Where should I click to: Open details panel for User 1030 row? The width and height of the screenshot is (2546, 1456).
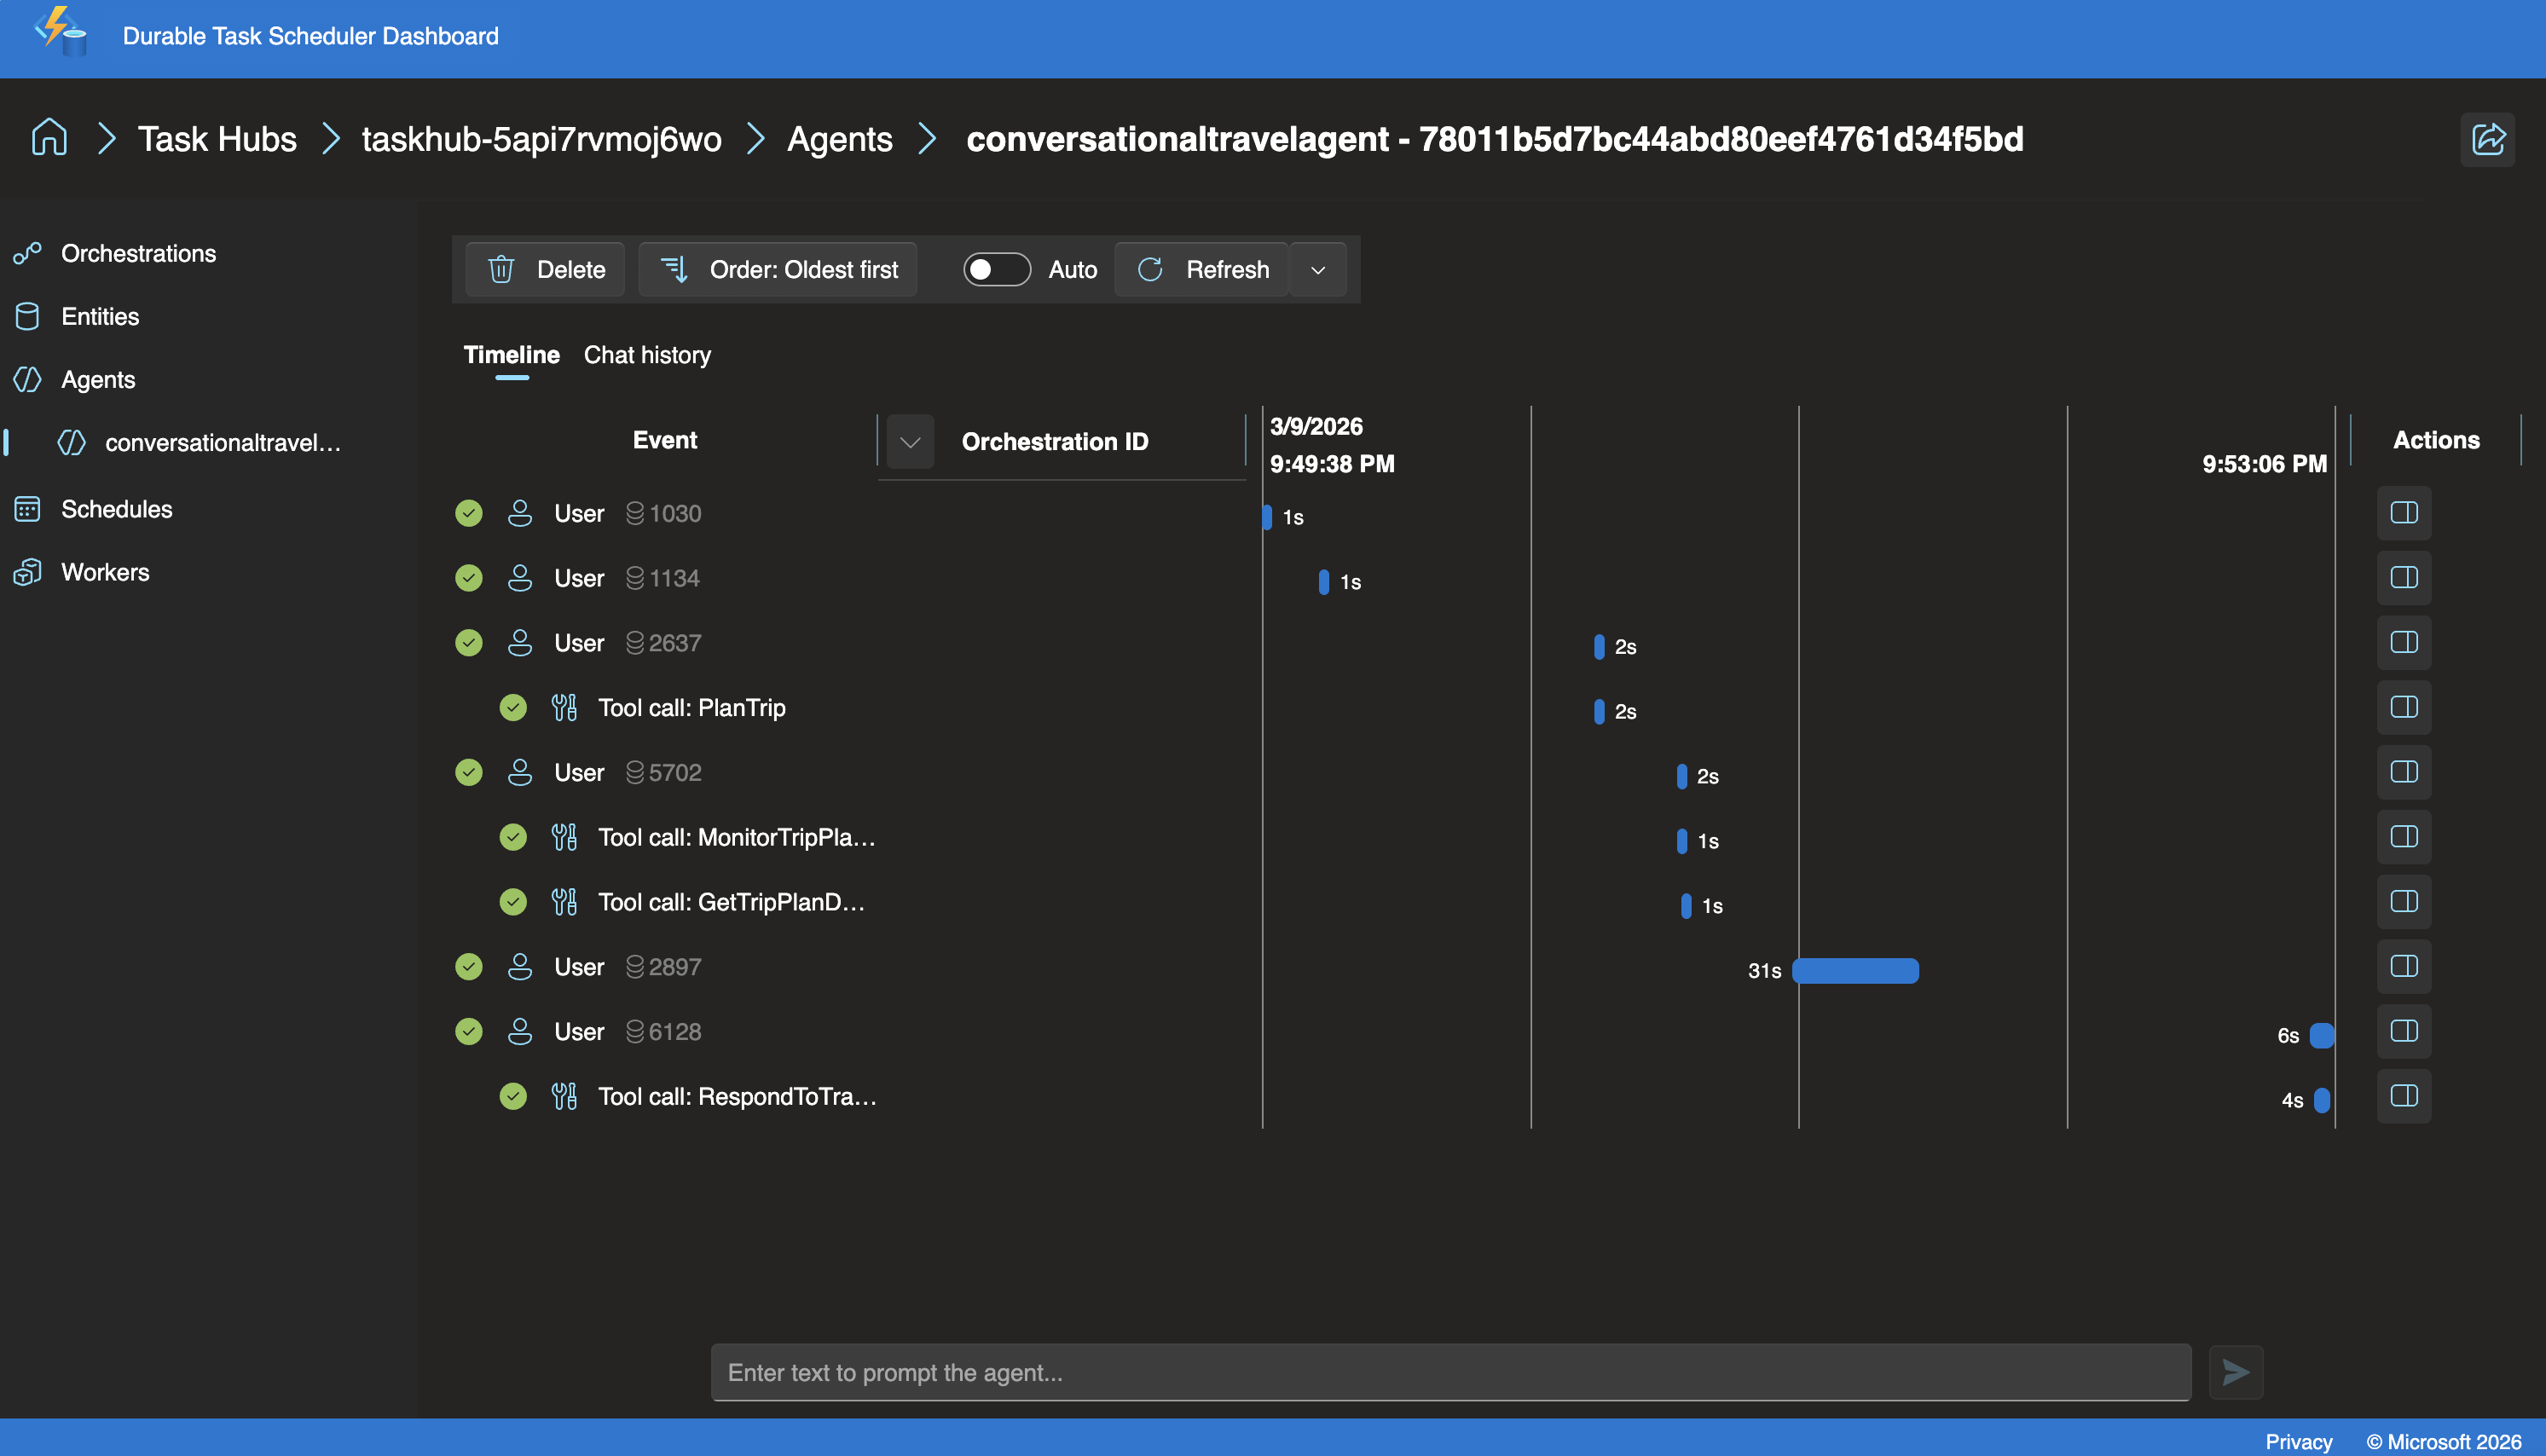point(2403,513)
